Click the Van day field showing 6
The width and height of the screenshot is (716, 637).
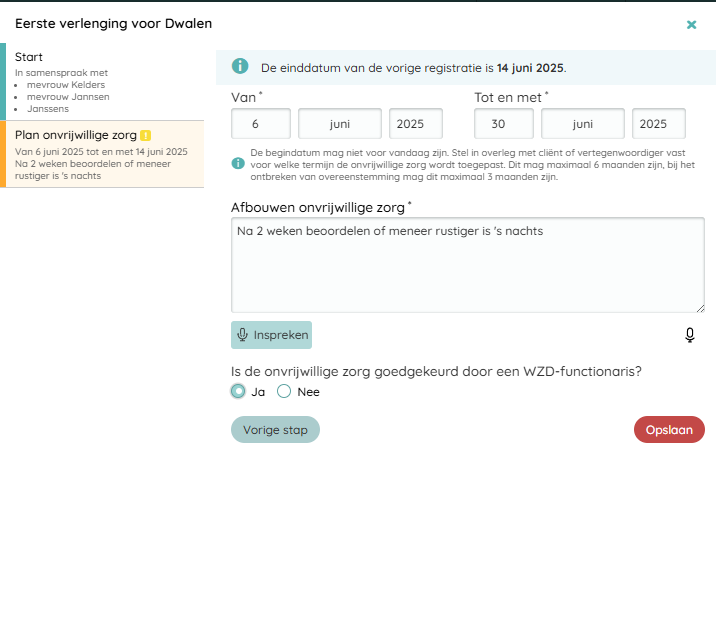click(261, 124)
